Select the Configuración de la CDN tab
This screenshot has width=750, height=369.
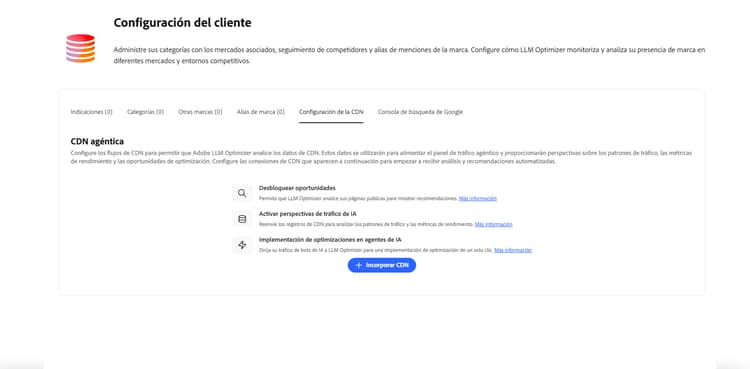[x=331, y=112]
